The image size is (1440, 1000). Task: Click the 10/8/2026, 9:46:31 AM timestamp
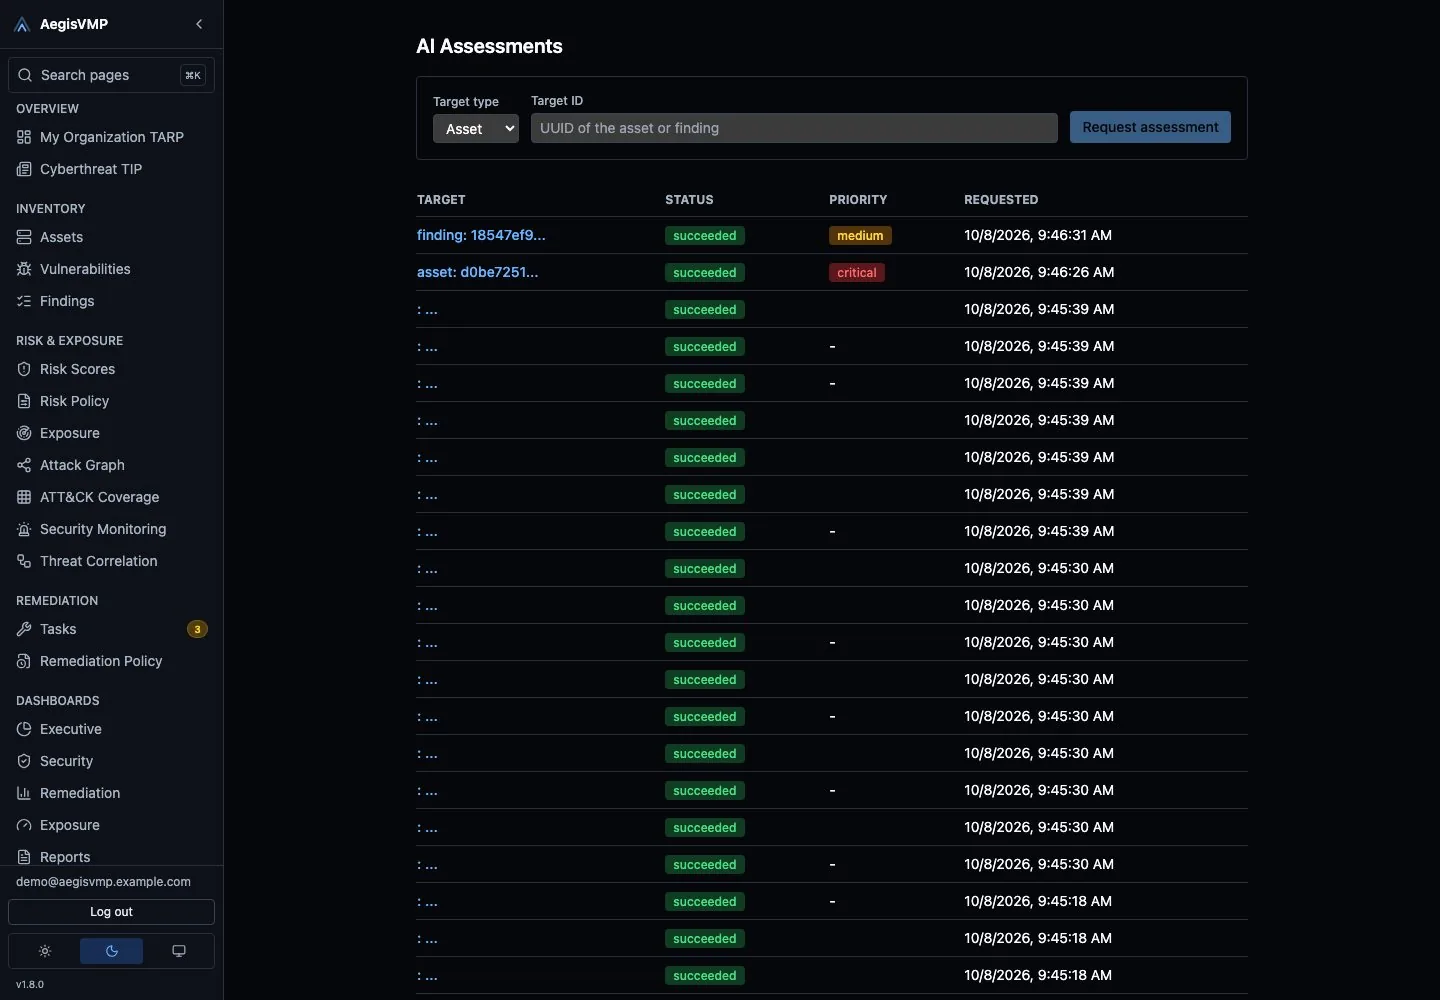point(1038,235)
